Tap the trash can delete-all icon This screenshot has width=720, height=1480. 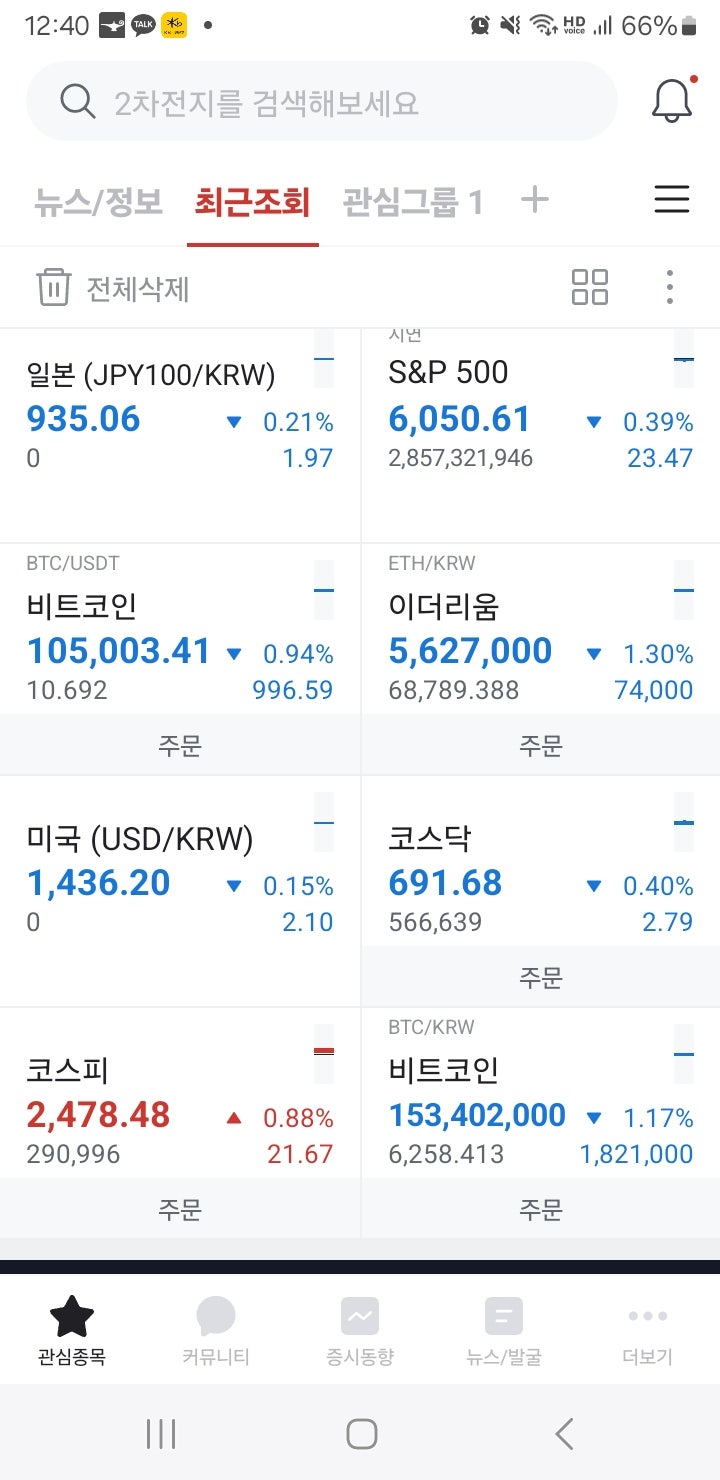(54, 287)
